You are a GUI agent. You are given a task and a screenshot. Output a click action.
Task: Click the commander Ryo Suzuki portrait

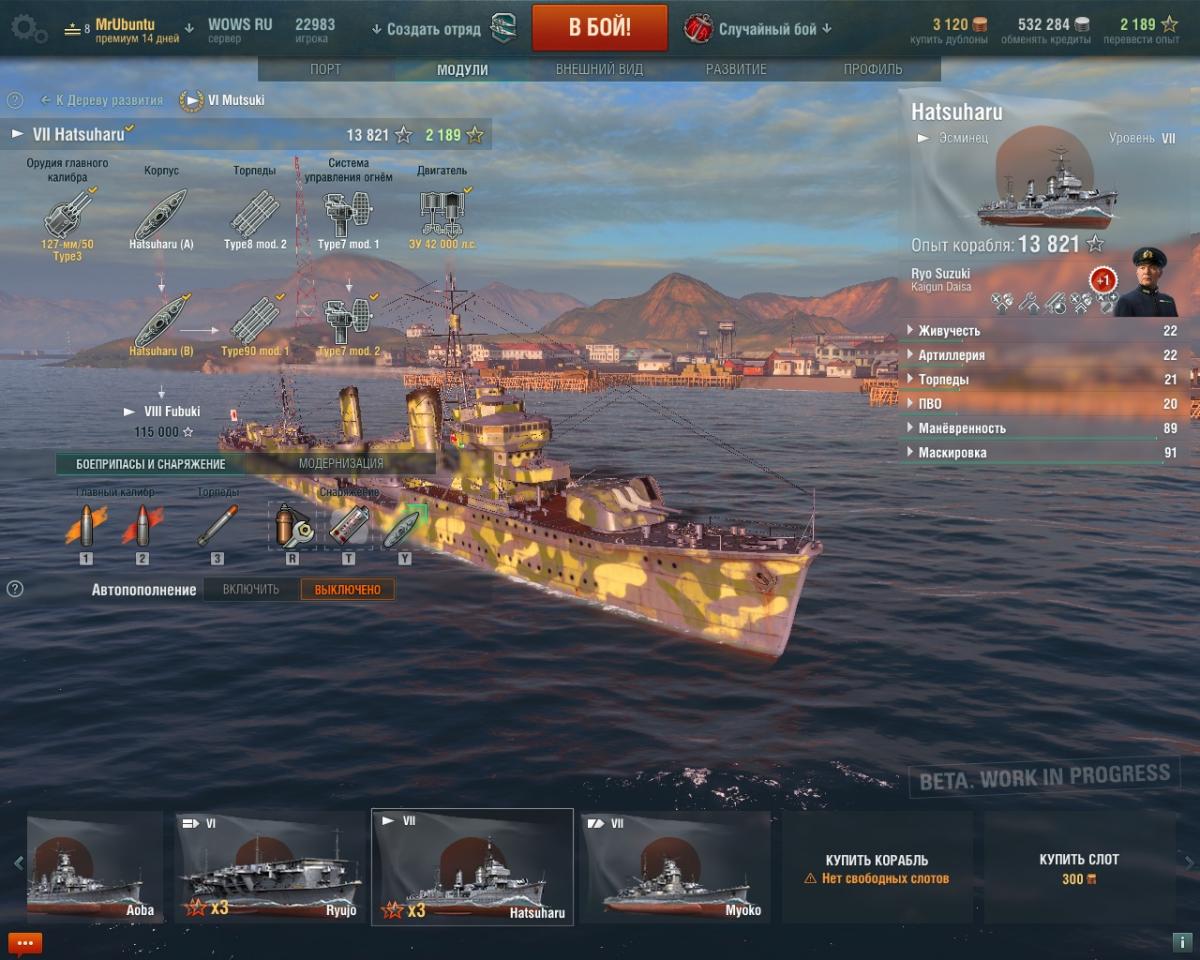[1146, 284]
